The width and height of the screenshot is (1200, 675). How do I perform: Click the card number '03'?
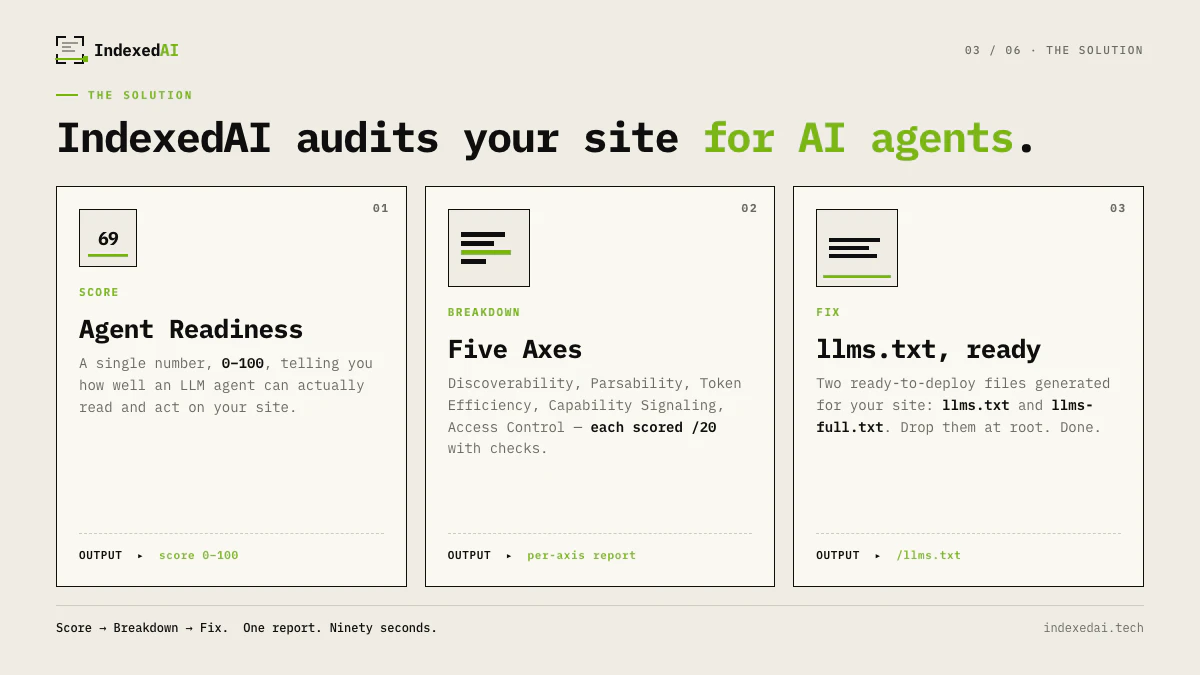[x=1118, y=208]
